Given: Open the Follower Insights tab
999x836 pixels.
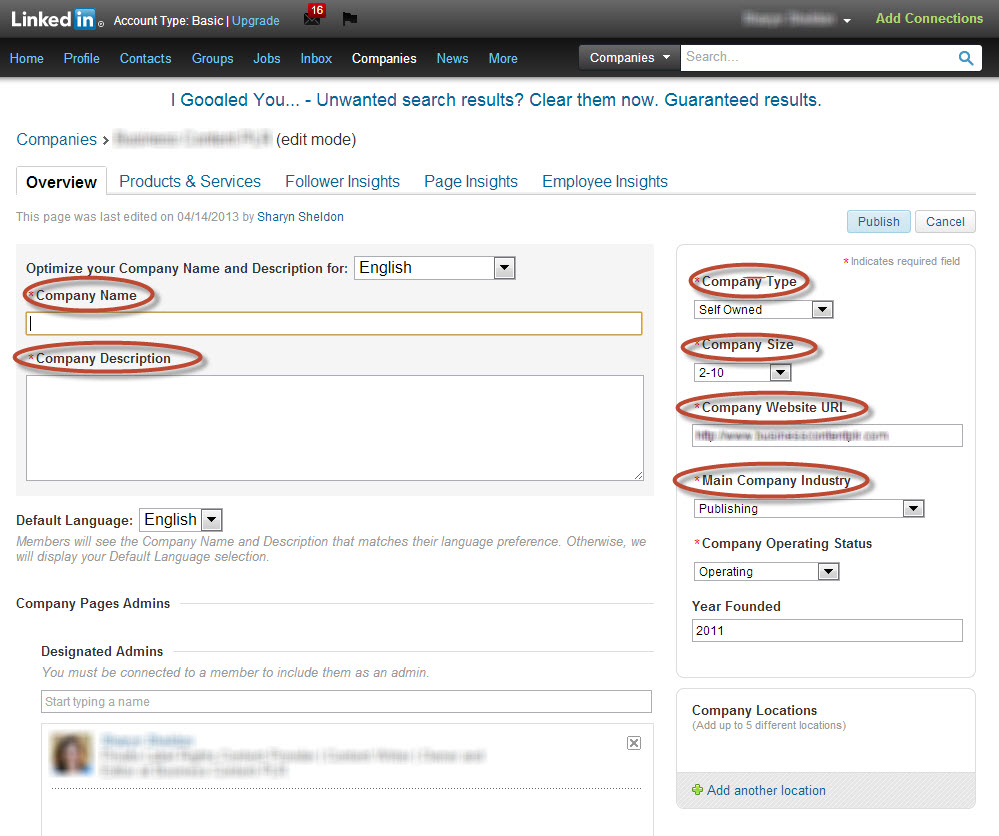Looking at the screenshot, I should tap(342, 181).
